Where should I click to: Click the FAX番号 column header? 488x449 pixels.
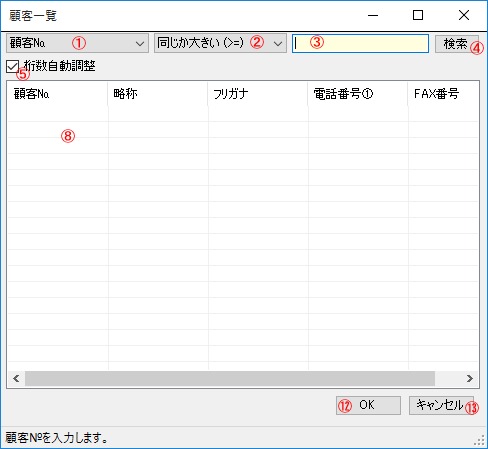click(443, 94)
